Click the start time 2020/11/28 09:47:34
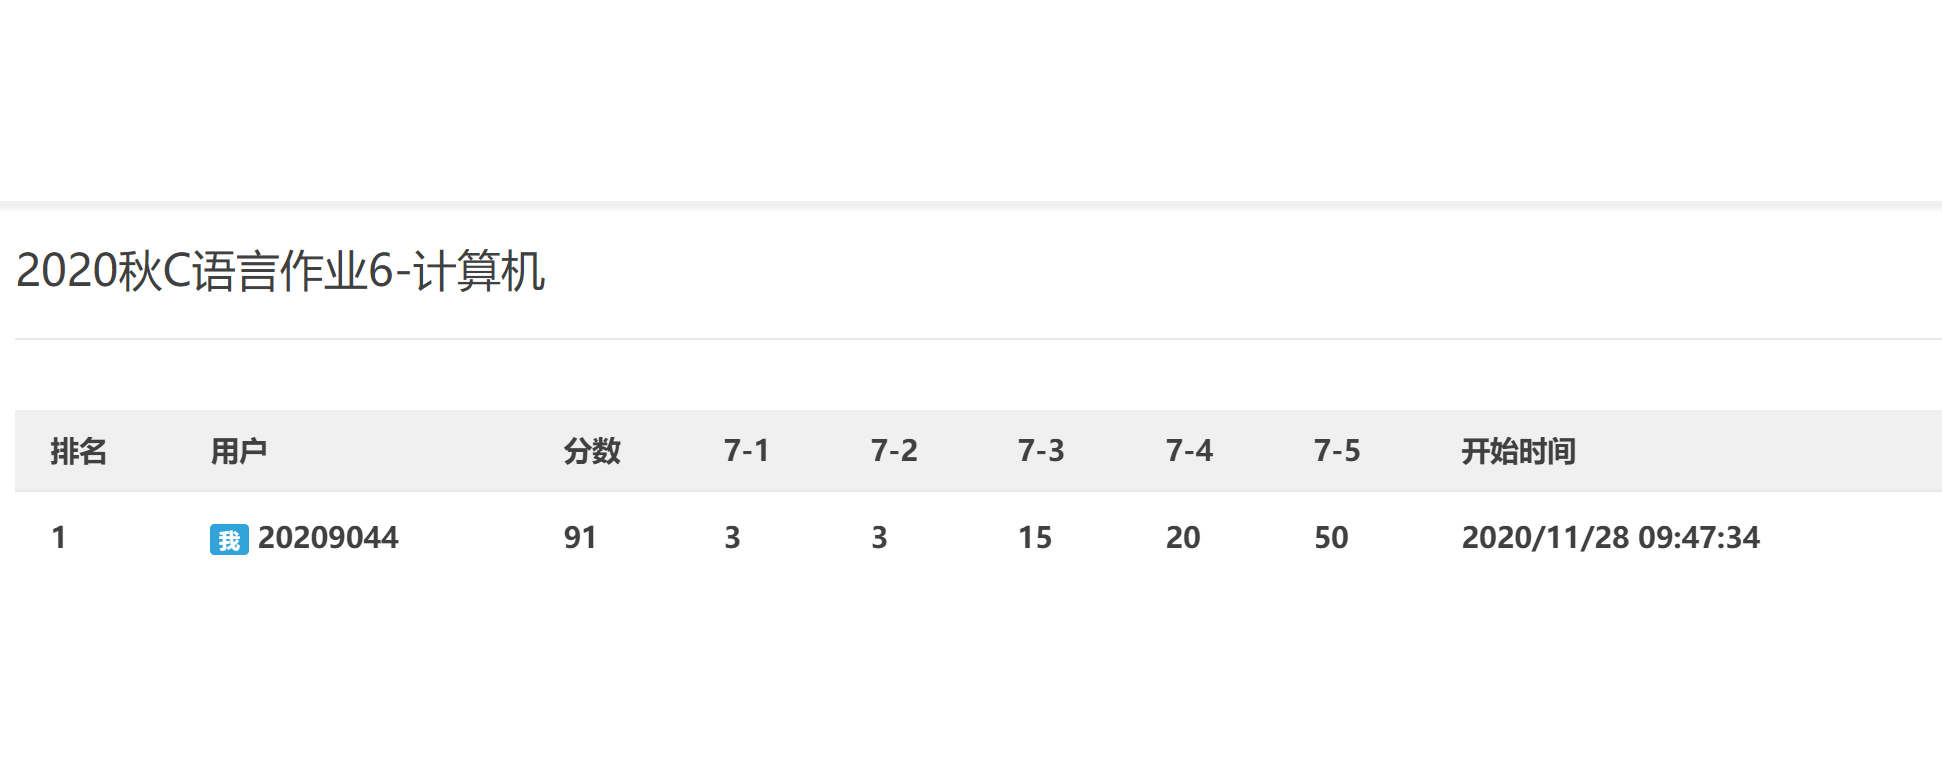 tap(1611, 538)
